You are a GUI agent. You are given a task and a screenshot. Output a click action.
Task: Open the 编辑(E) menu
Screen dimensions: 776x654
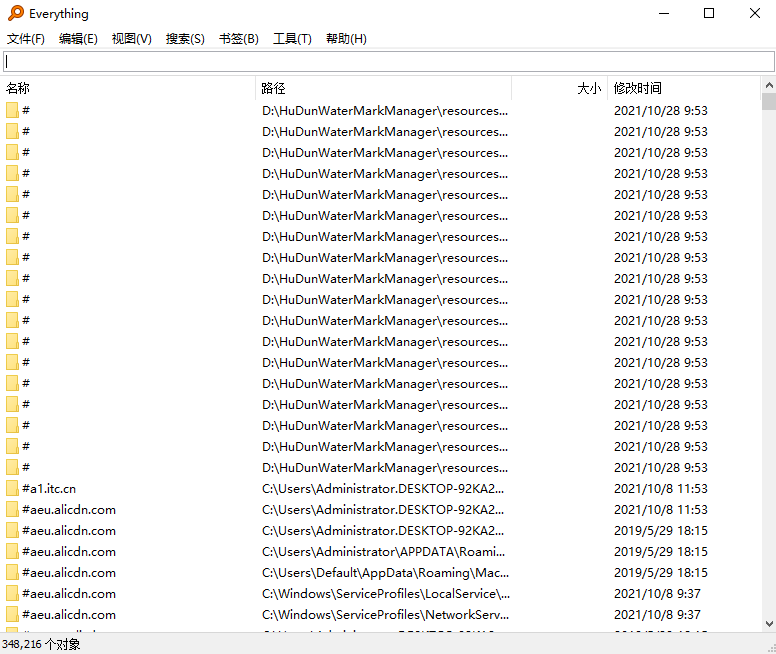(78, 39)
